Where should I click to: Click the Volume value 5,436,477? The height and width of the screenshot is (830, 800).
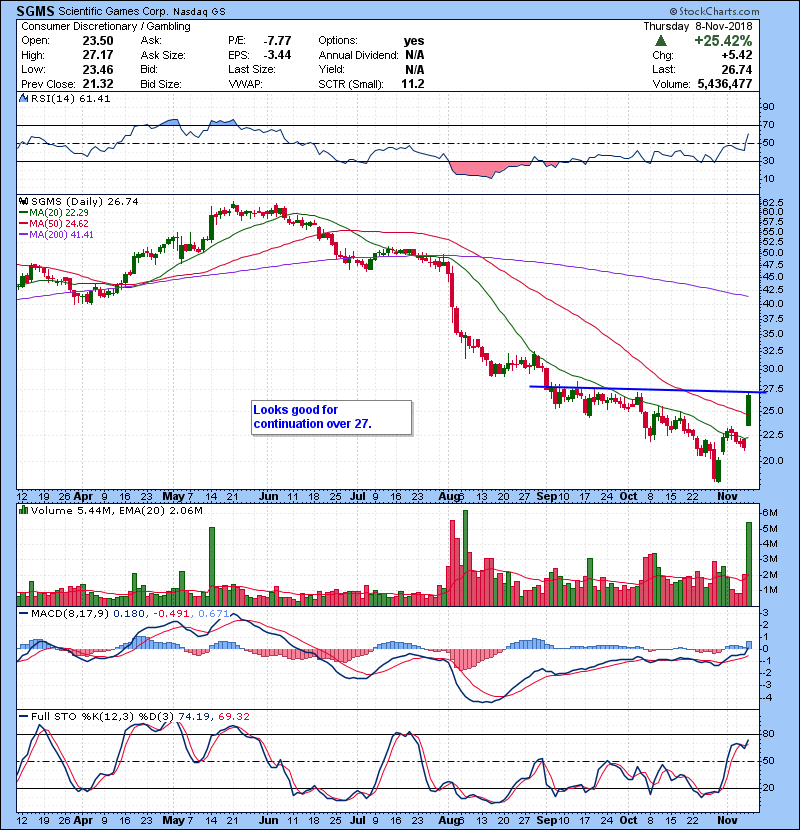(x=725, y=84)
